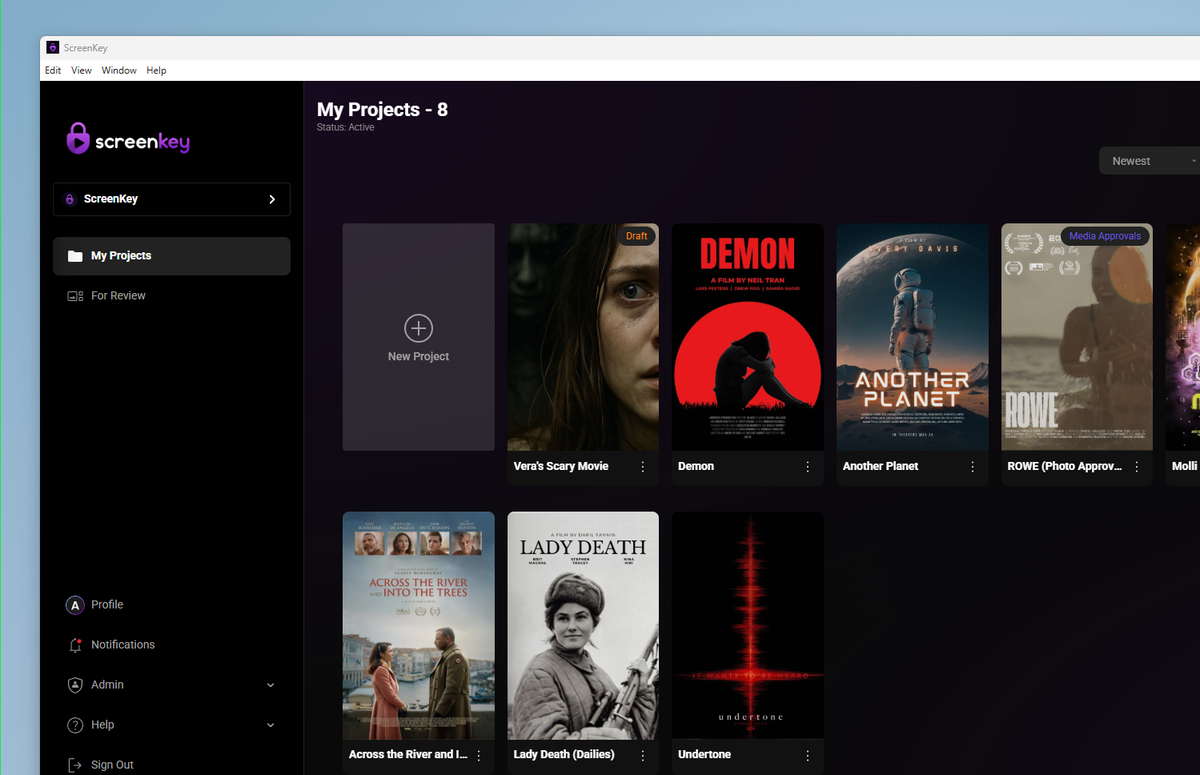The height and width of the screenshot is (775, 1200).
Task: Click Sign Out label
Action: tap(112, 765)
